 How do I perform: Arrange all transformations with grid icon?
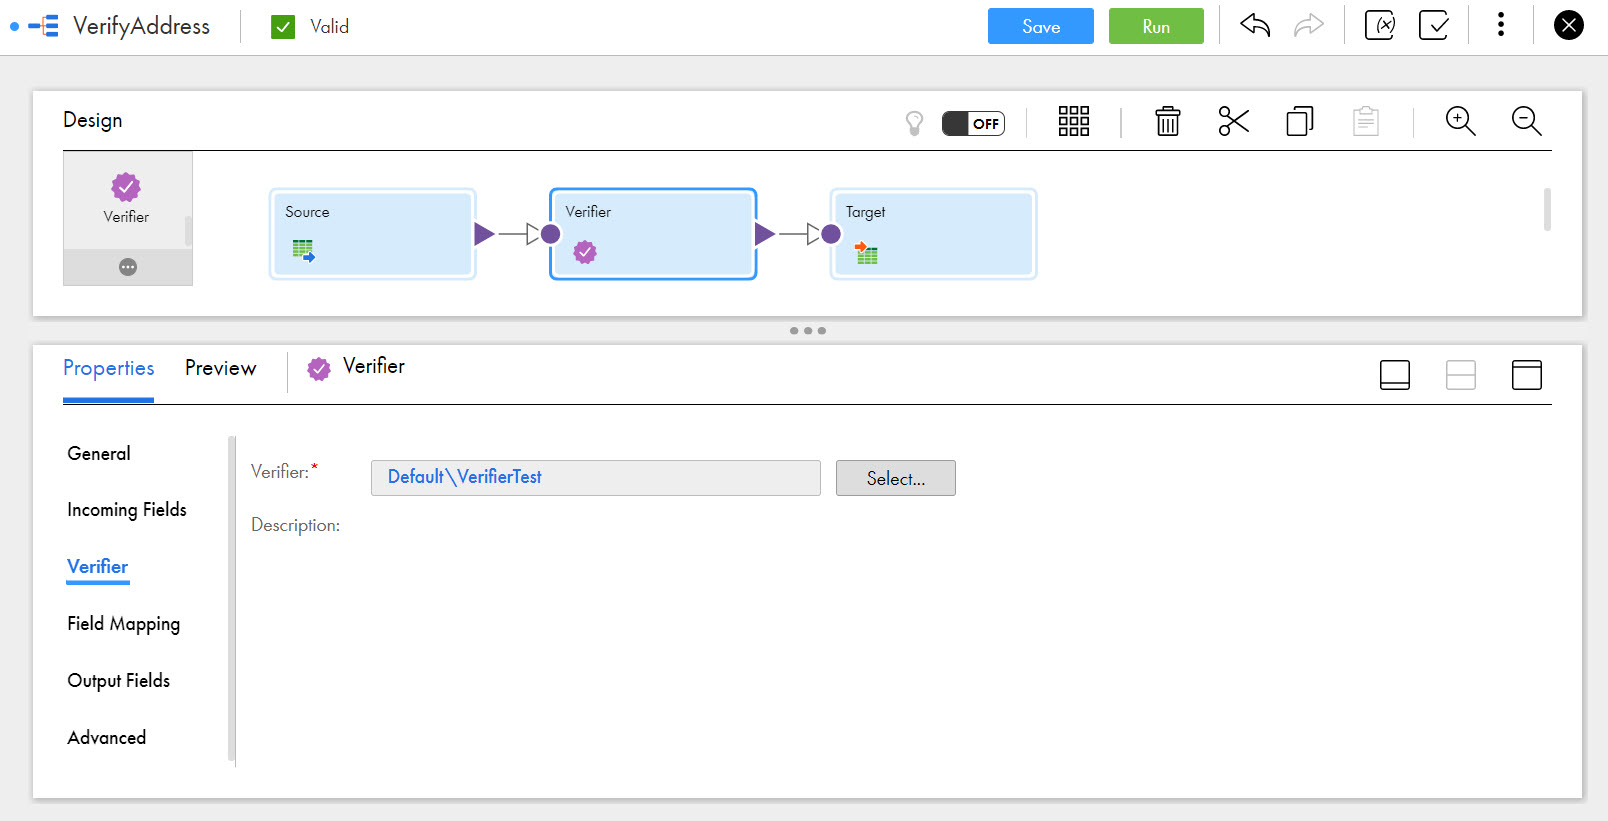coord(1074,121)
